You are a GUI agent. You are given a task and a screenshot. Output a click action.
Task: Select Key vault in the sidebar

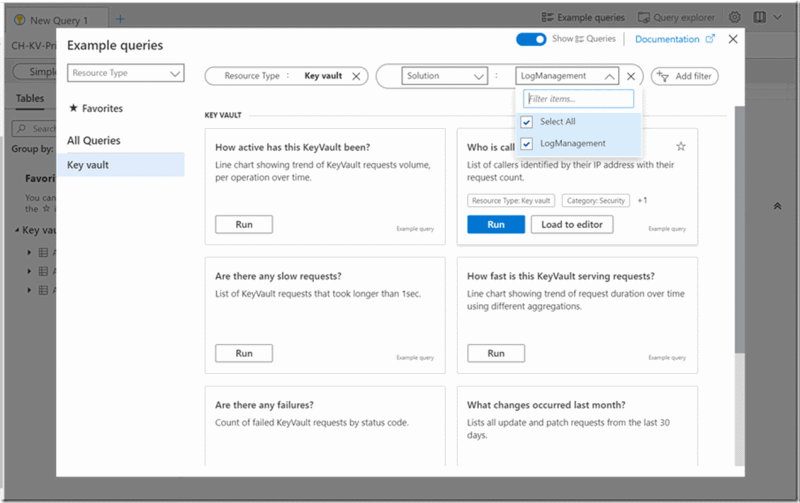tap(88, 165)
